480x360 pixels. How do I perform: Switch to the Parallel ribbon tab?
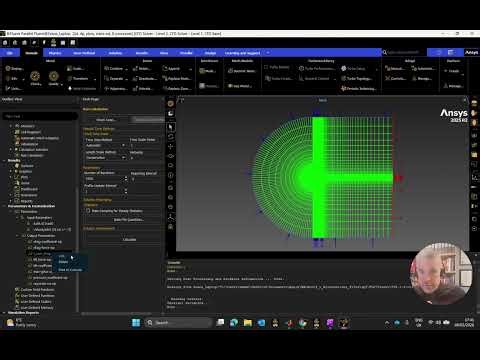click(186, 53)
